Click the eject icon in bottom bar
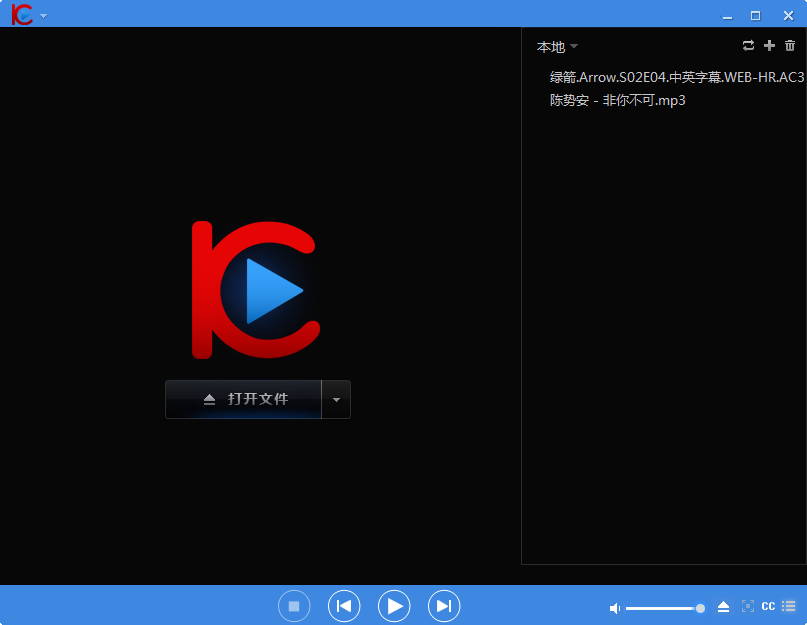 (x=723, y=606)
